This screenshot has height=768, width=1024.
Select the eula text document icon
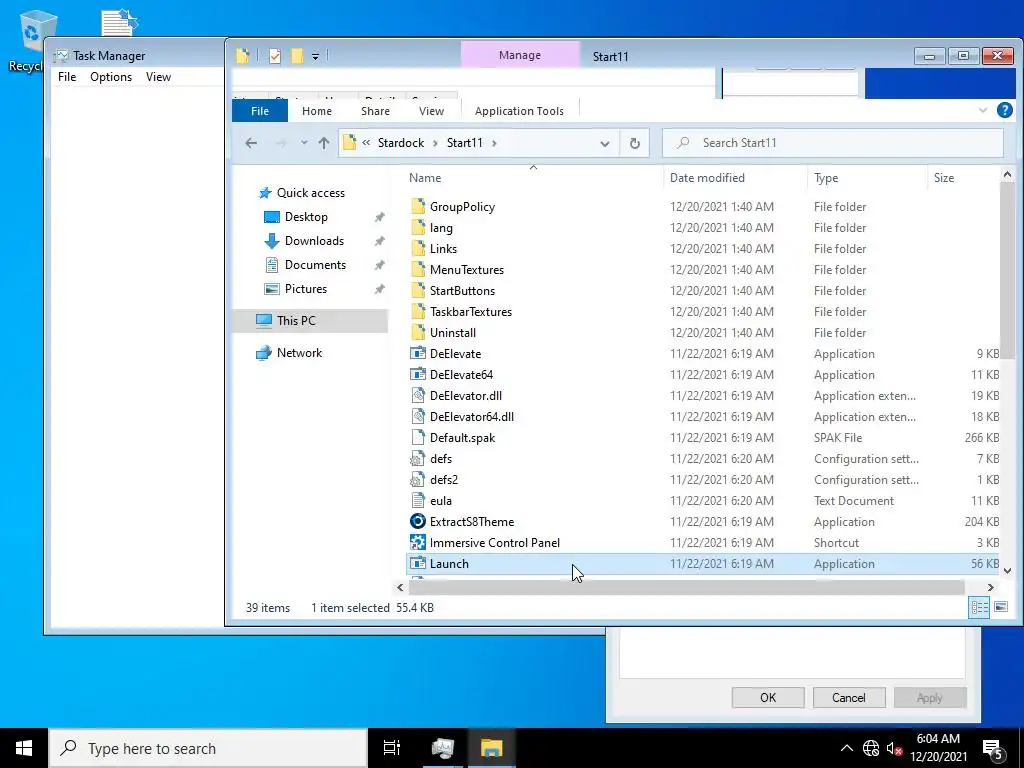click(x=418, y=500)
